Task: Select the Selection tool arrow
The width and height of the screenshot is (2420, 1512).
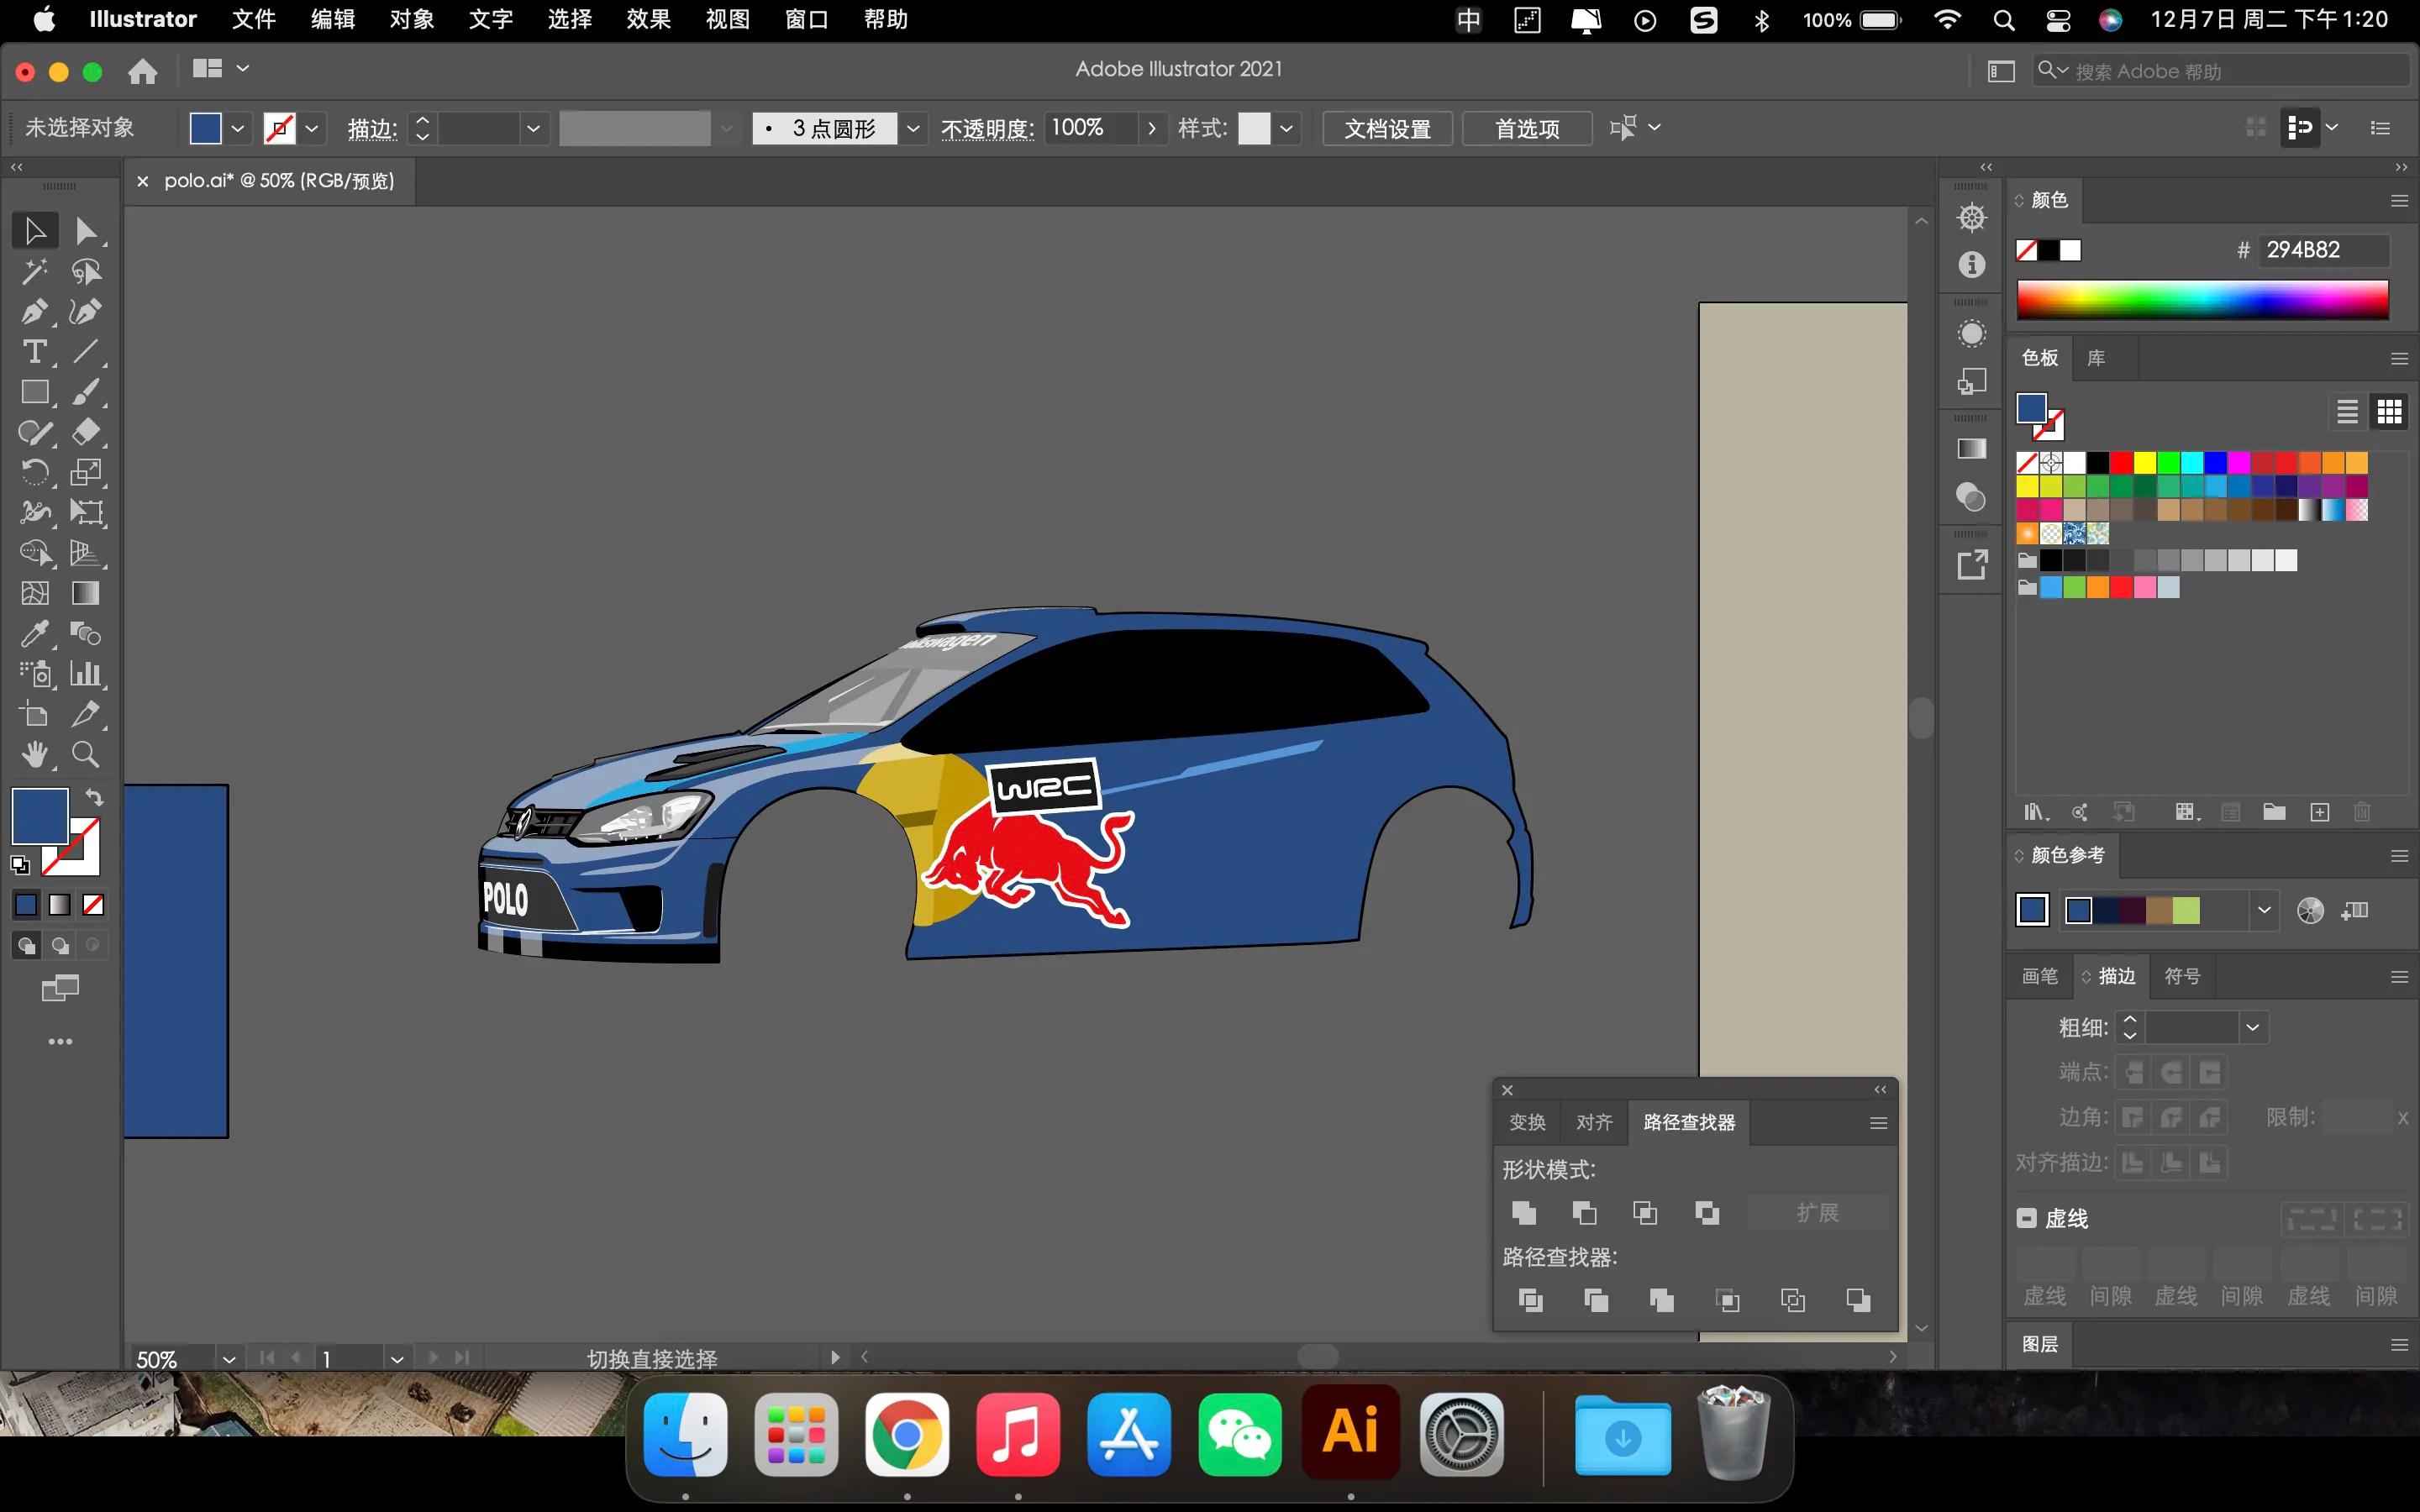Action: coord(35,231)
